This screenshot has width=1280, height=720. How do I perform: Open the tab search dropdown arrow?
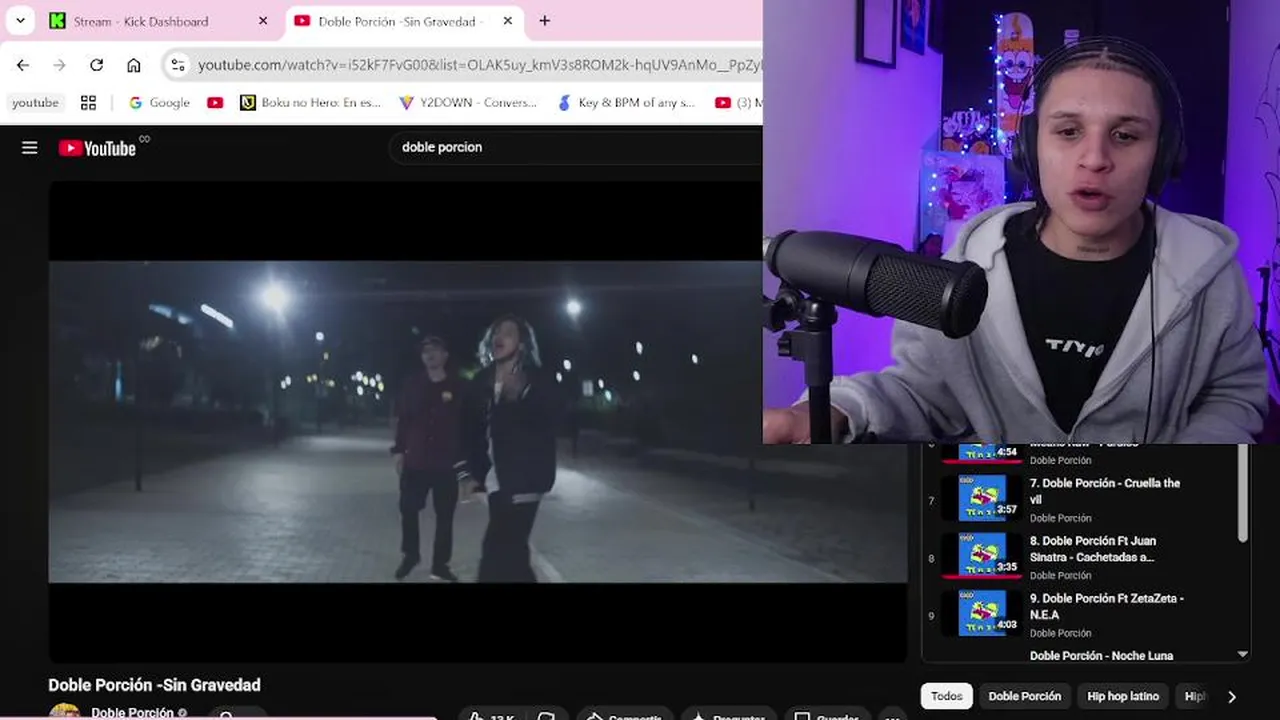tap(20, 21)
